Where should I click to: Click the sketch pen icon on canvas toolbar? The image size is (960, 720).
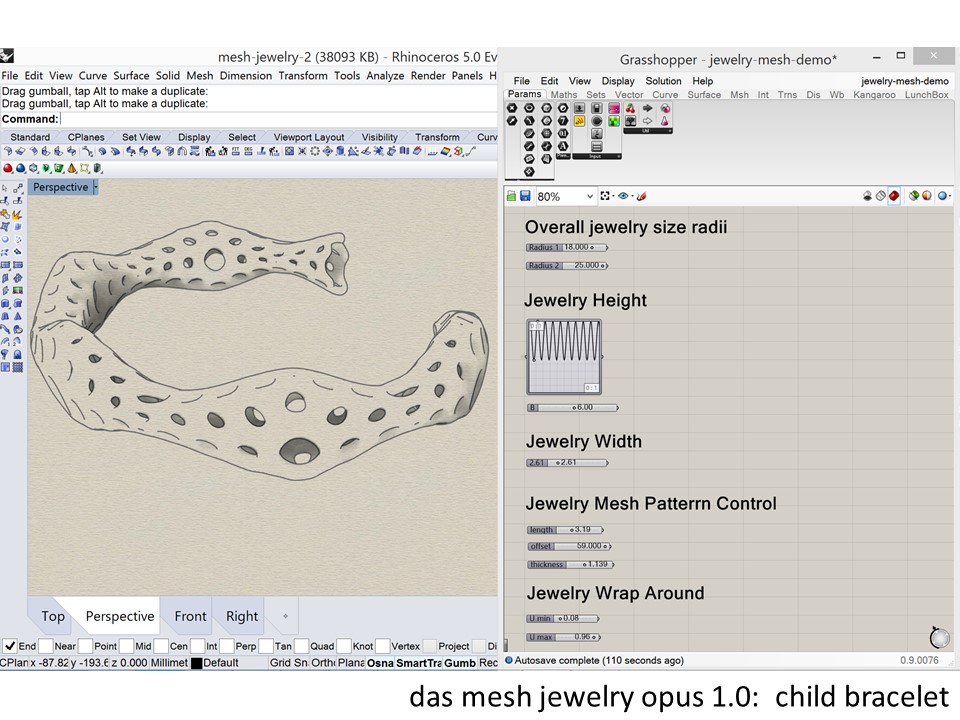coord(642,197)
